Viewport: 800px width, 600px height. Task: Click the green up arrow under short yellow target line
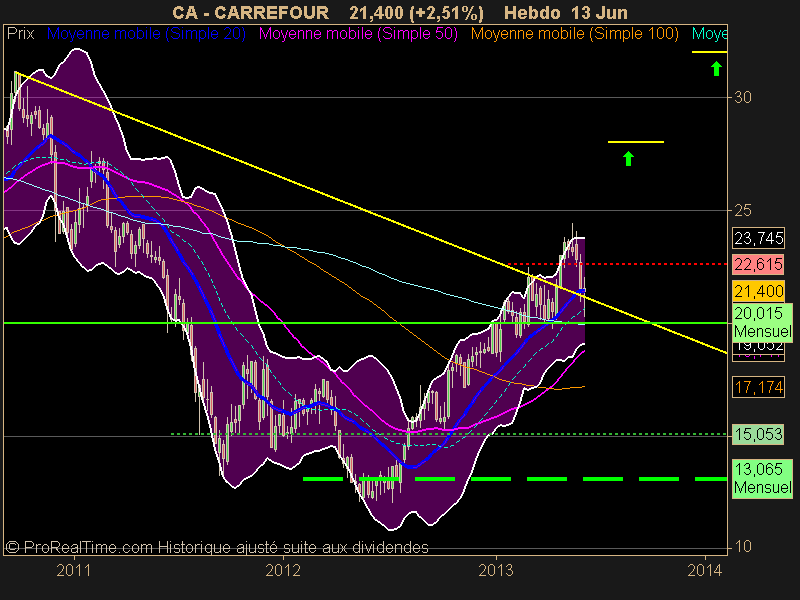click(x=629, y=159)
